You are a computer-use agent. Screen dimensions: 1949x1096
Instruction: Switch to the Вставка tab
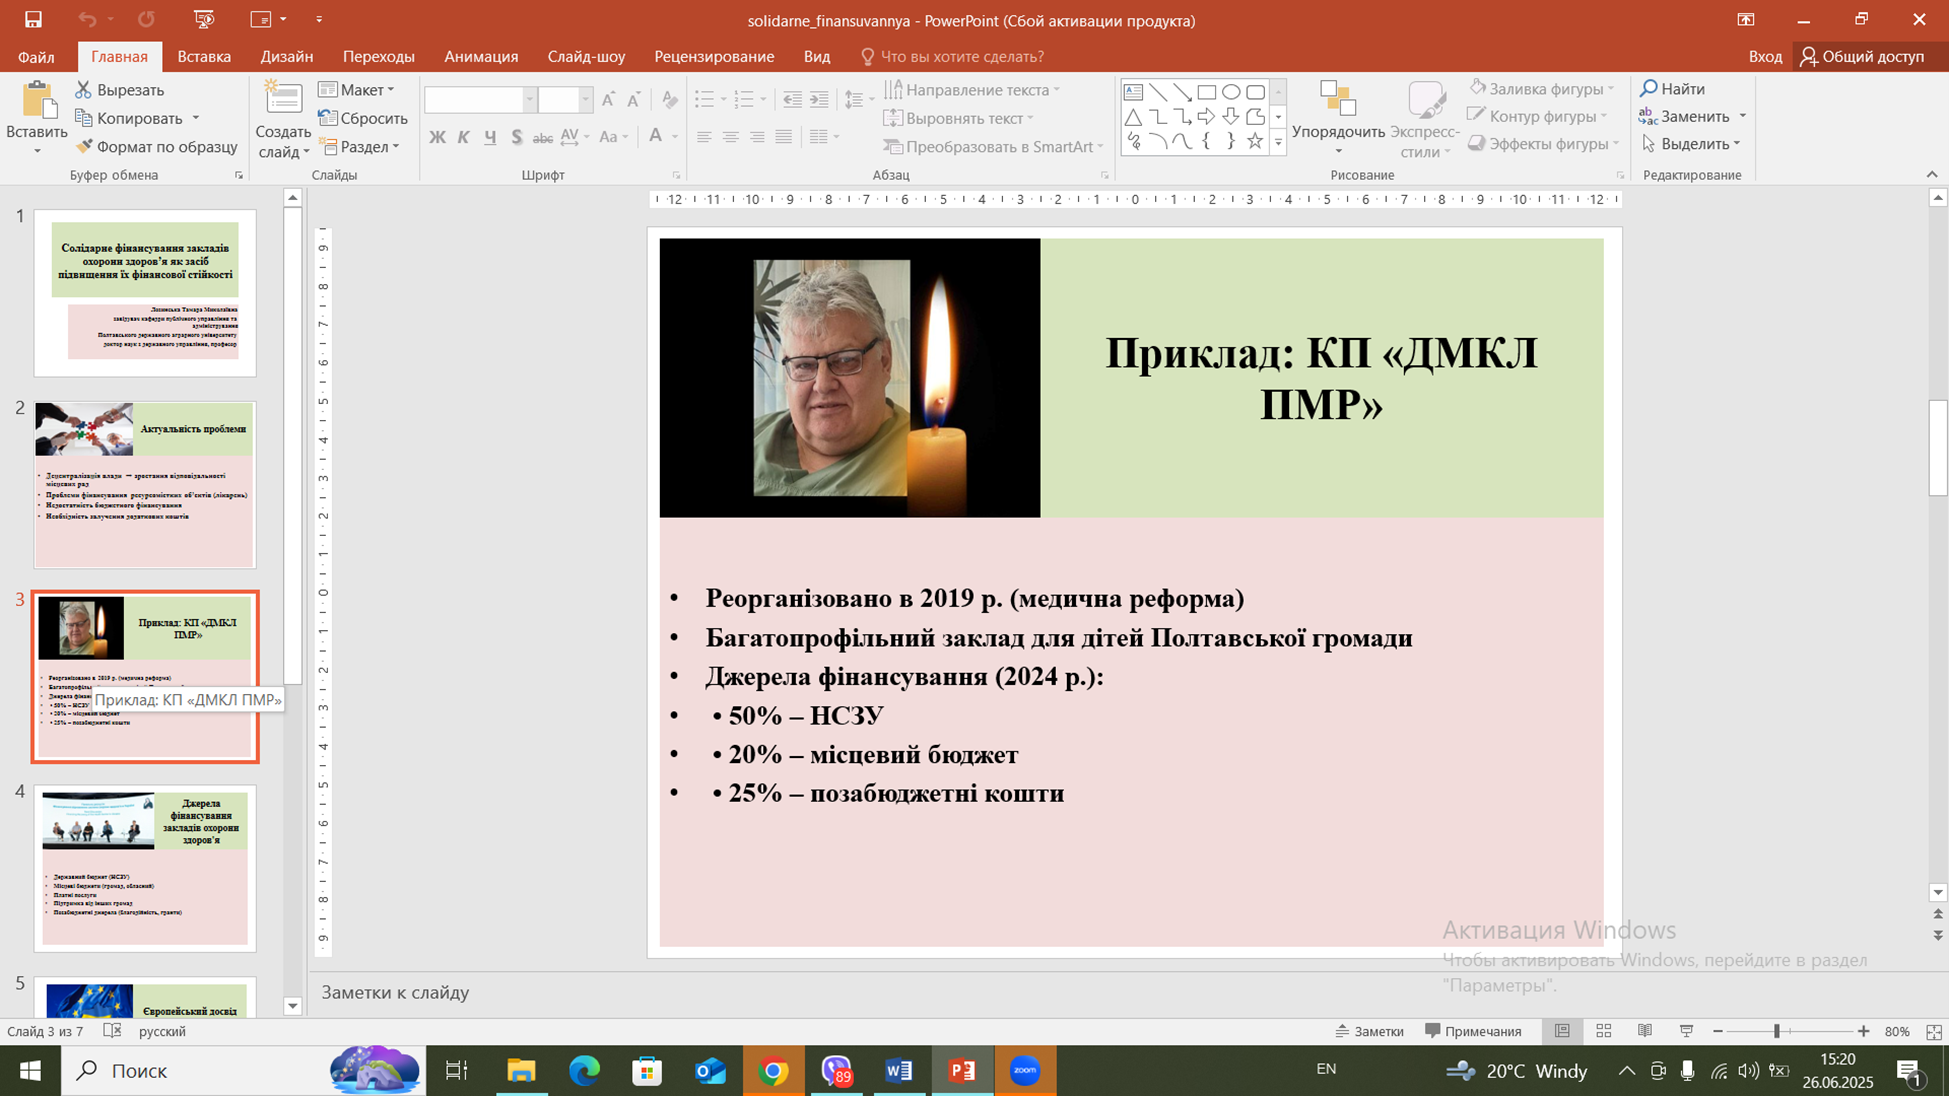(x=204, y=57)
